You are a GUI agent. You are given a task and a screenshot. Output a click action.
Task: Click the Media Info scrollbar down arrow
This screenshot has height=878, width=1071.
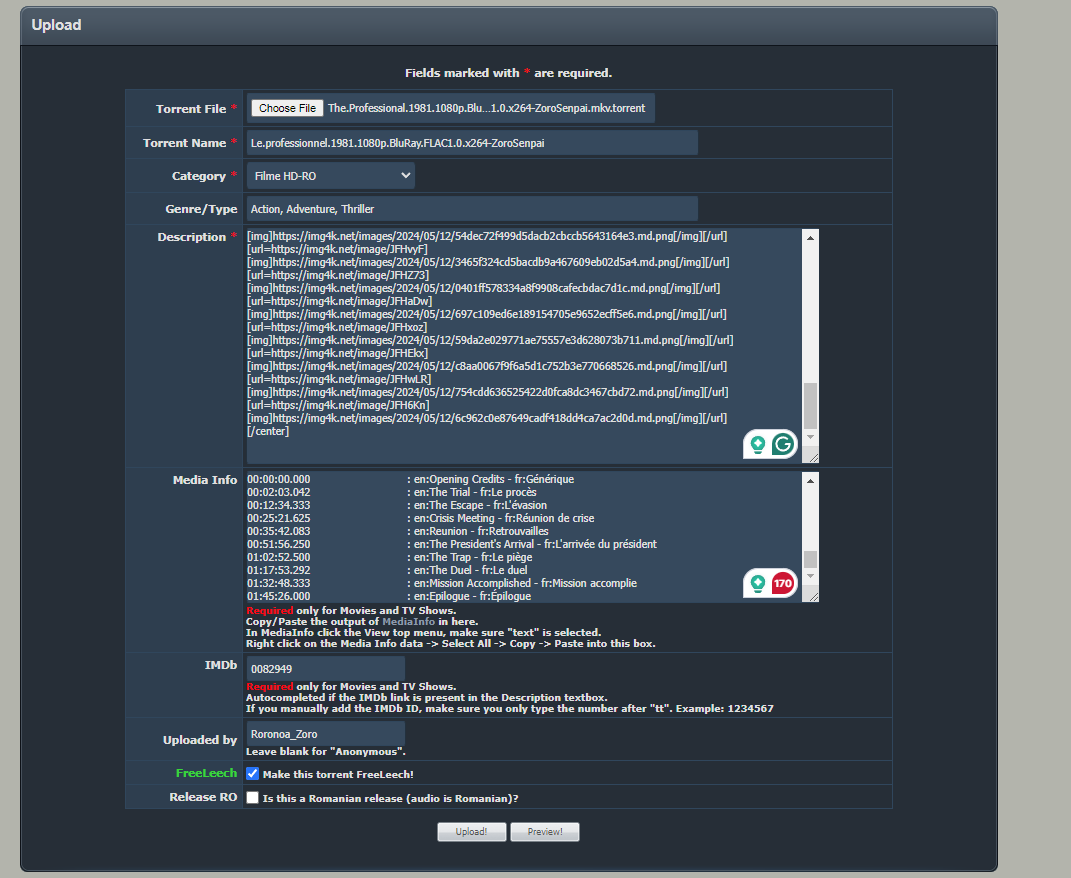[810, 577]
